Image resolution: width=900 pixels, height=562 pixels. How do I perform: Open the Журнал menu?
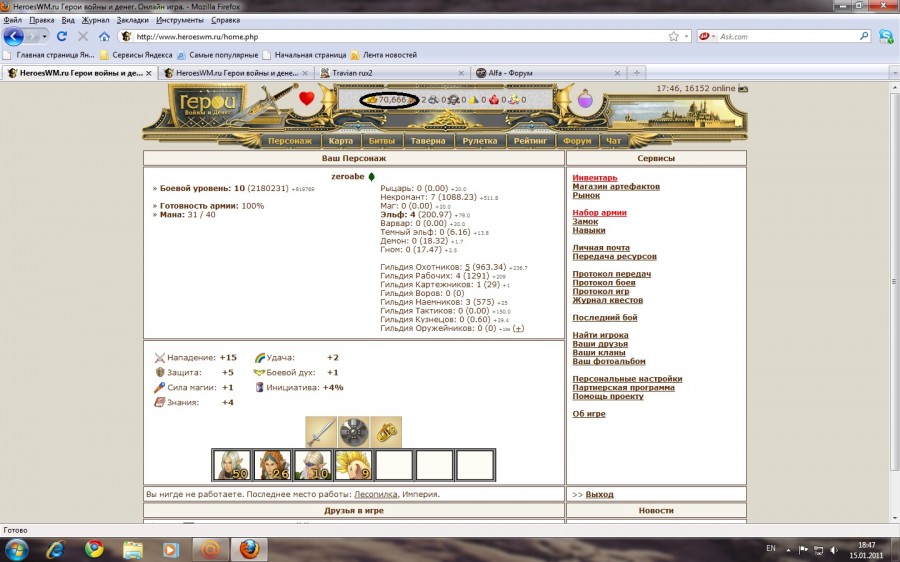pos(95,20)
